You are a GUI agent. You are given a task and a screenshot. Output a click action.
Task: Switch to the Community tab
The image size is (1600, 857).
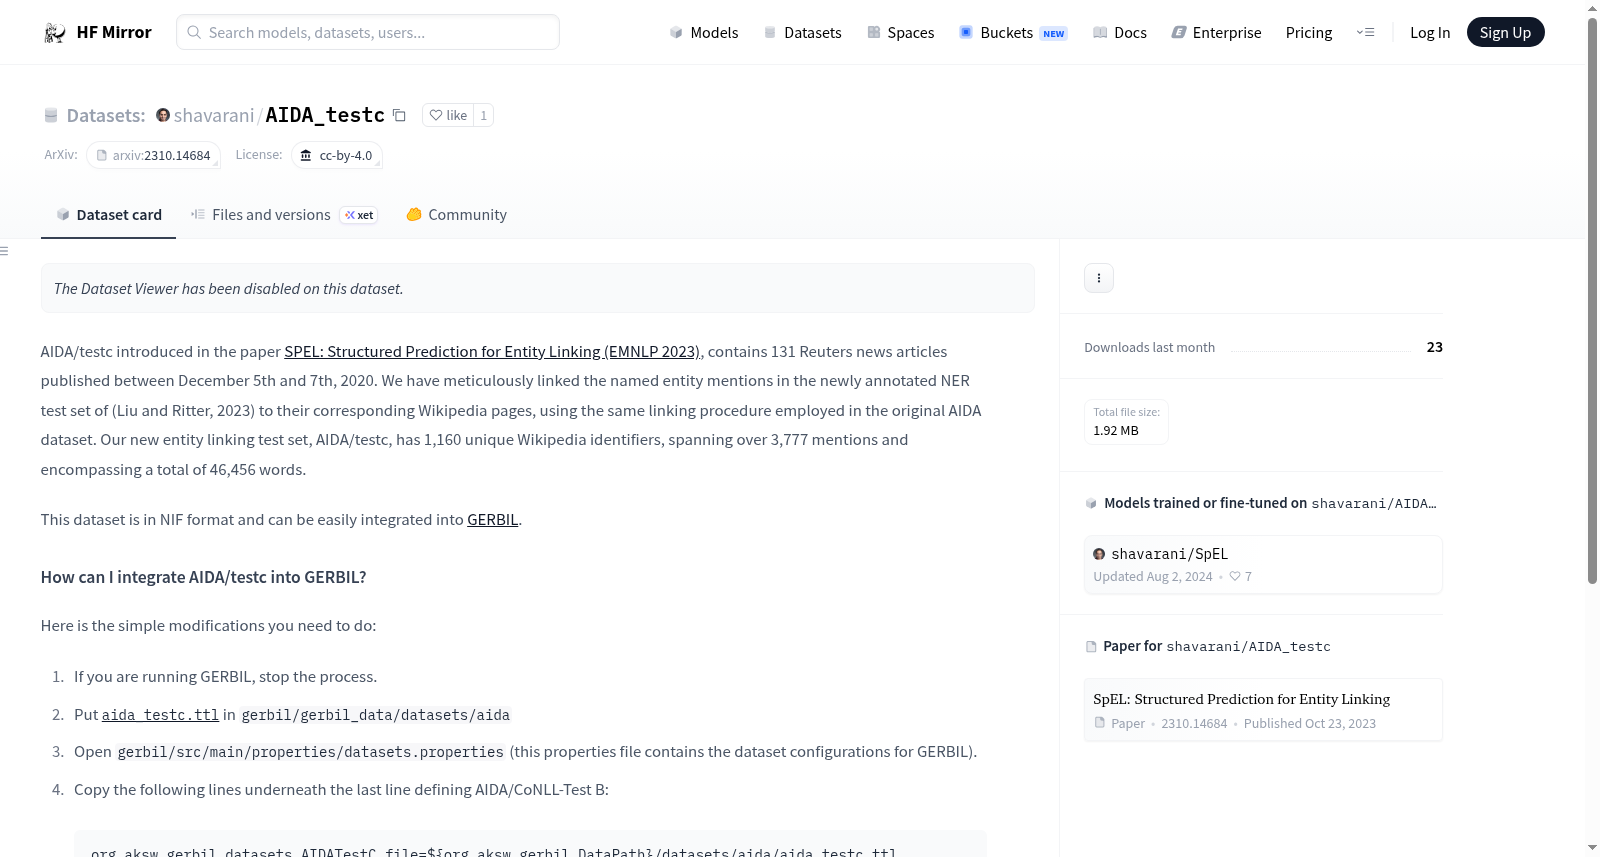(457, 215)
